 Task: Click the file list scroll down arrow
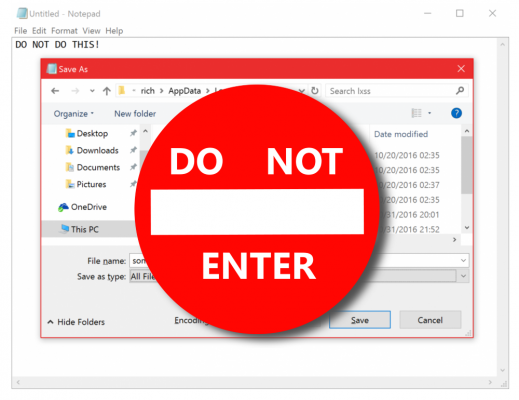click(467, 228)
